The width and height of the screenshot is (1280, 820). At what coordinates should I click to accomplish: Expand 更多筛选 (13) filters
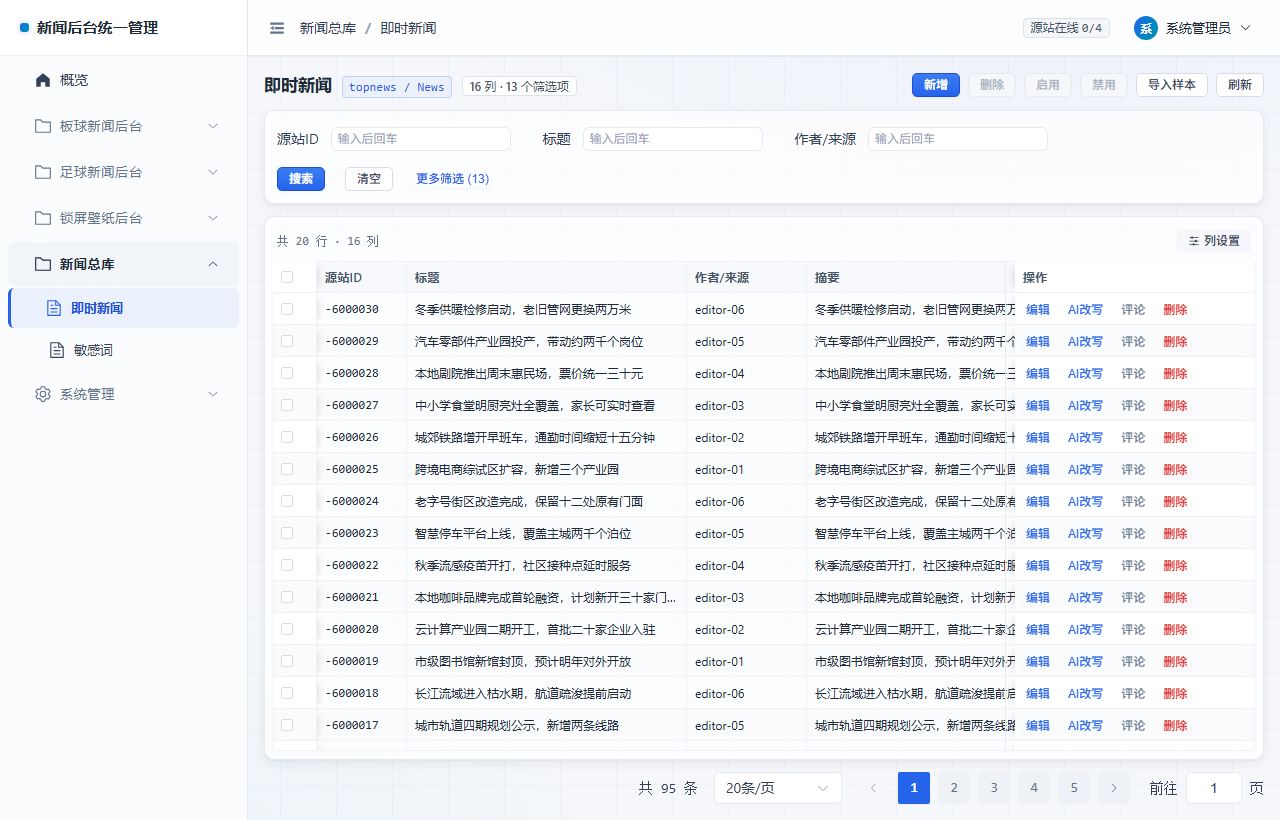452,179
